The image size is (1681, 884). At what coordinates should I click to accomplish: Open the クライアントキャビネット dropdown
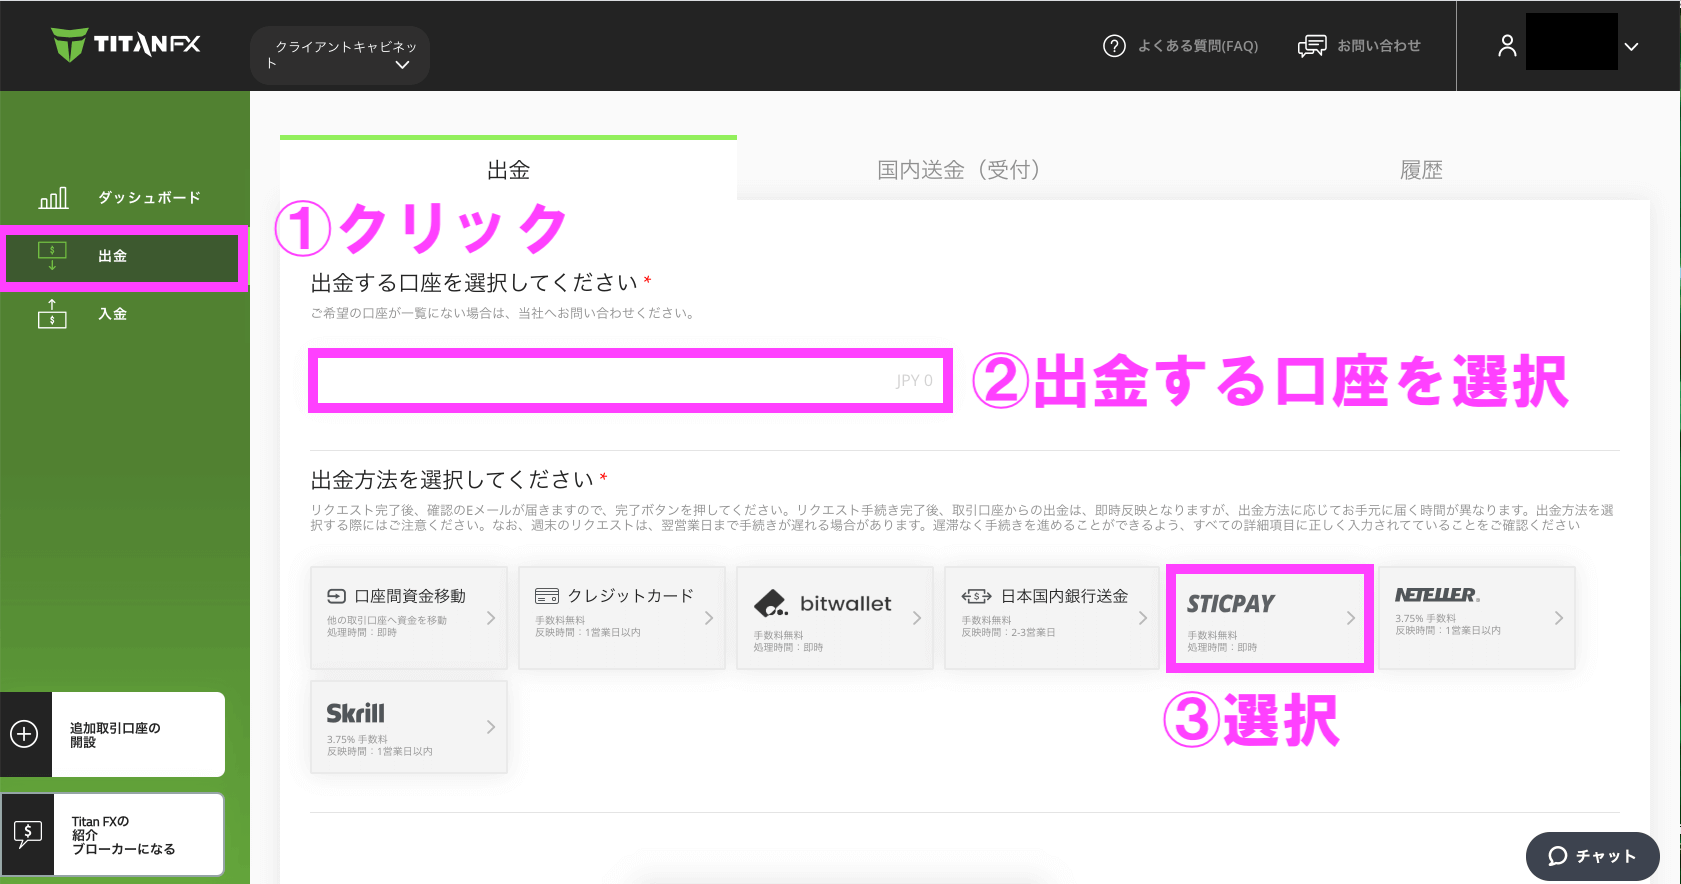tap(340, 55)
